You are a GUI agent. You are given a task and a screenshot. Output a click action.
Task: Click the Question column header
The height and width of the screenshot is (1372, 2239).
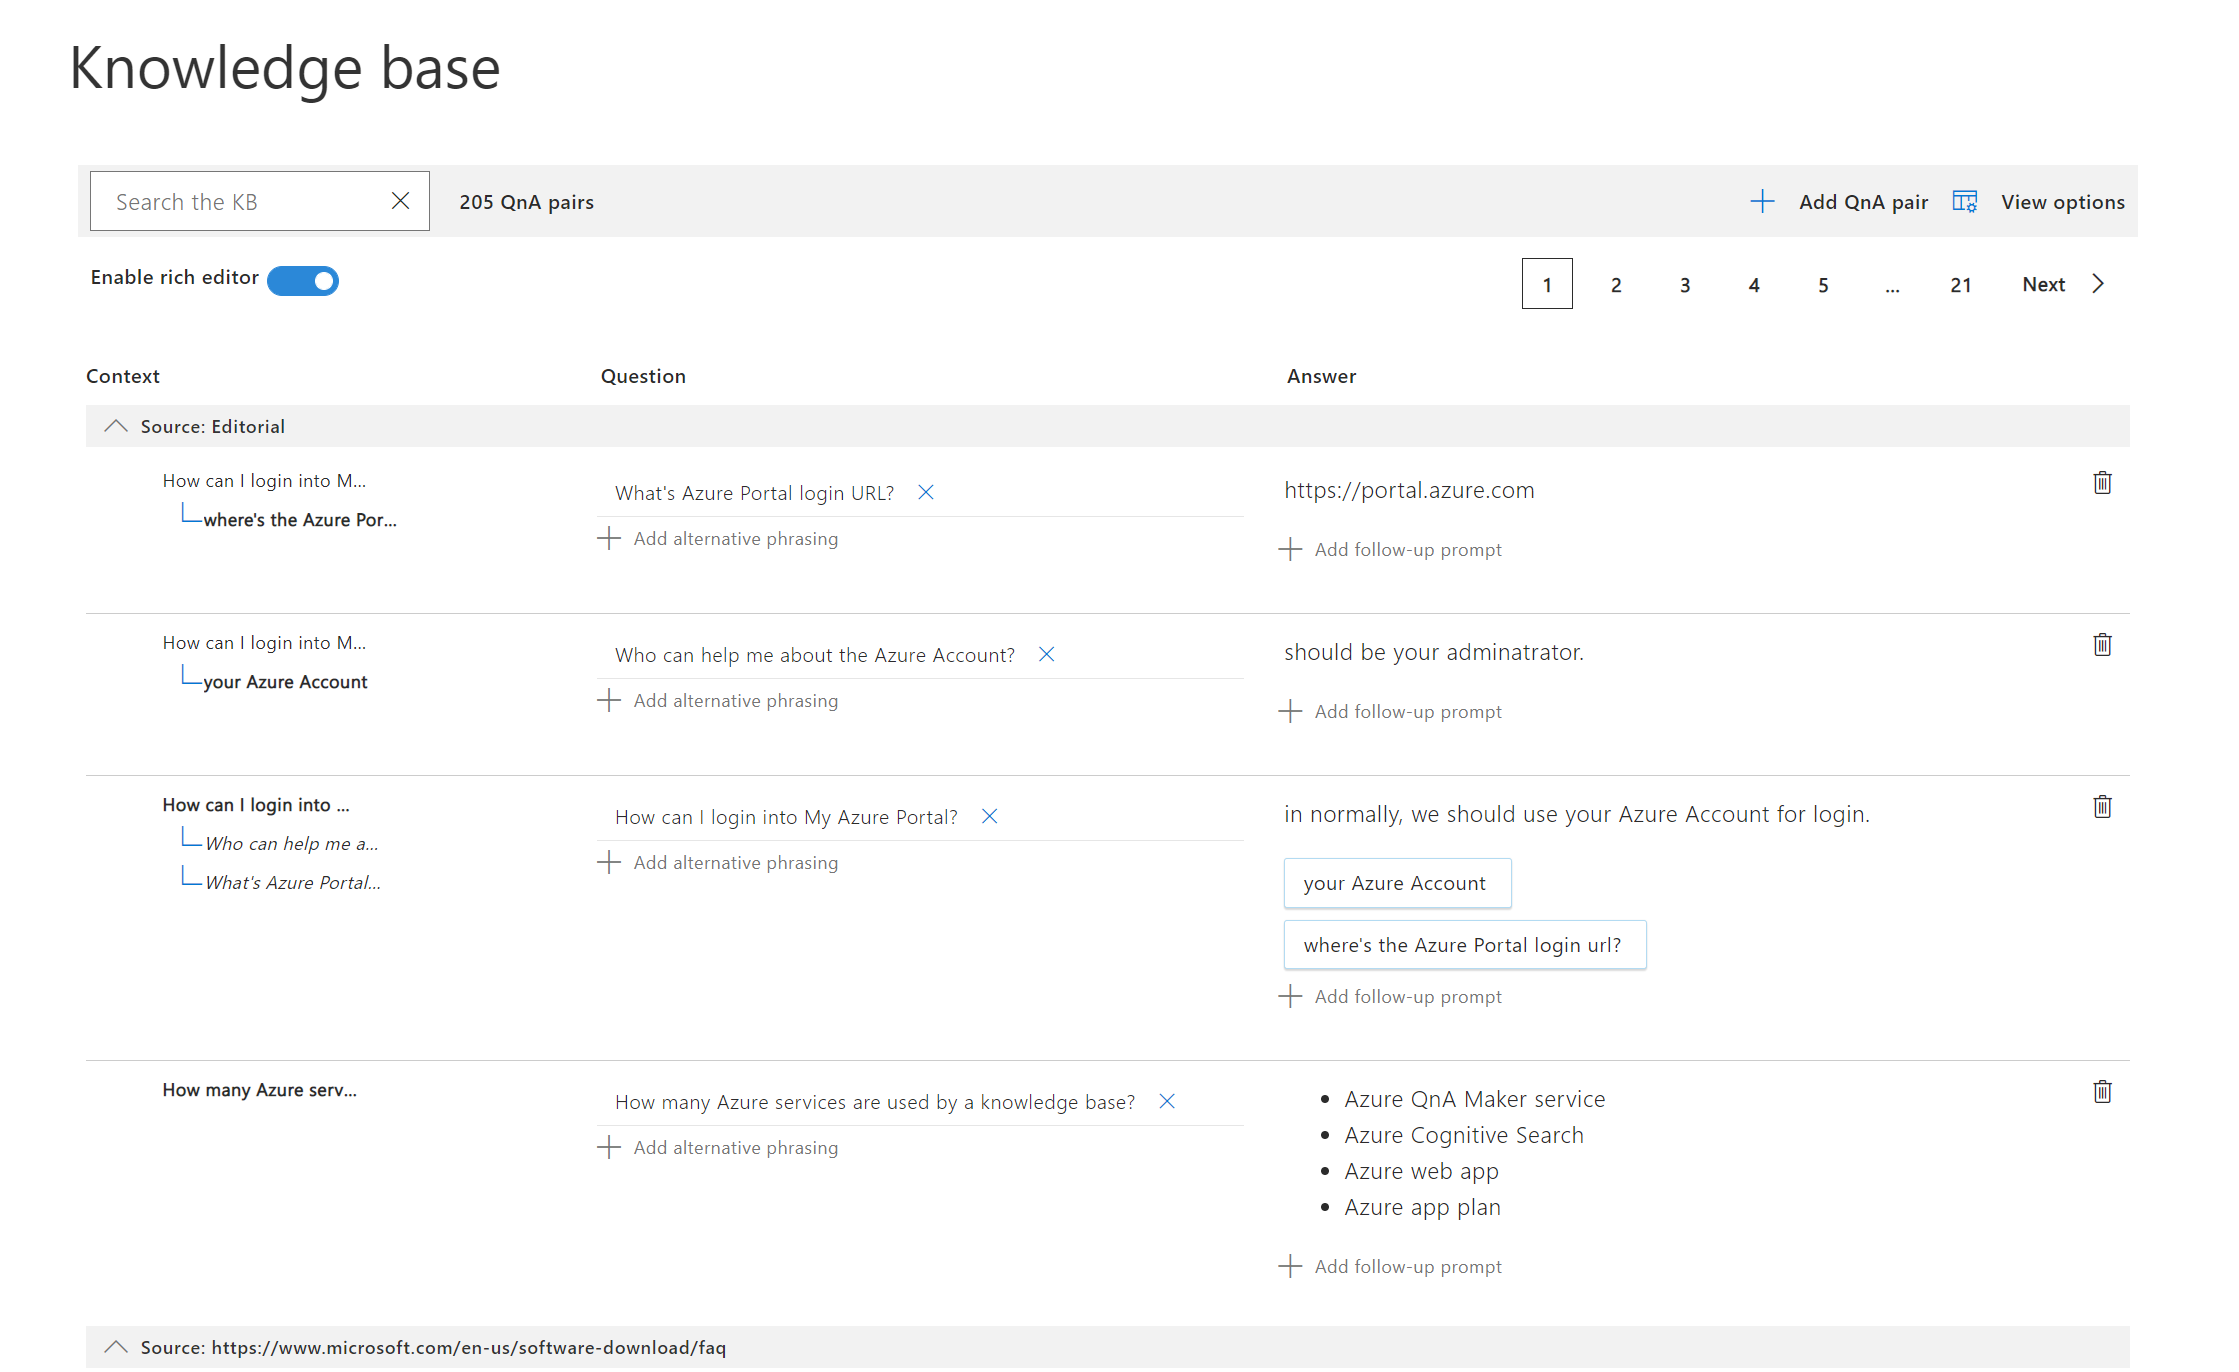pos(643,376)
